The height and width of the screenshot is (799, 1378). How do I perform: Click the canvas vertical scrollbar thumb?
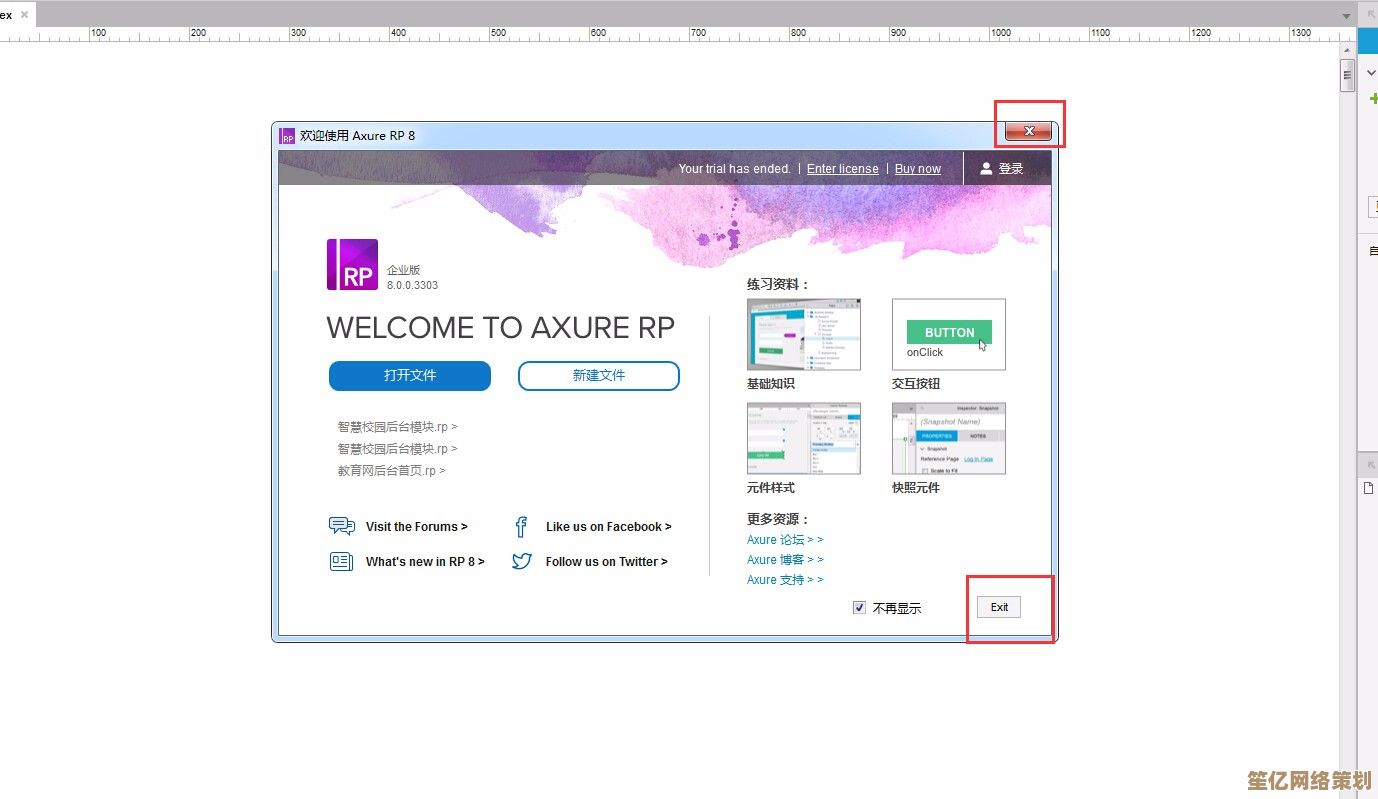1347,75
